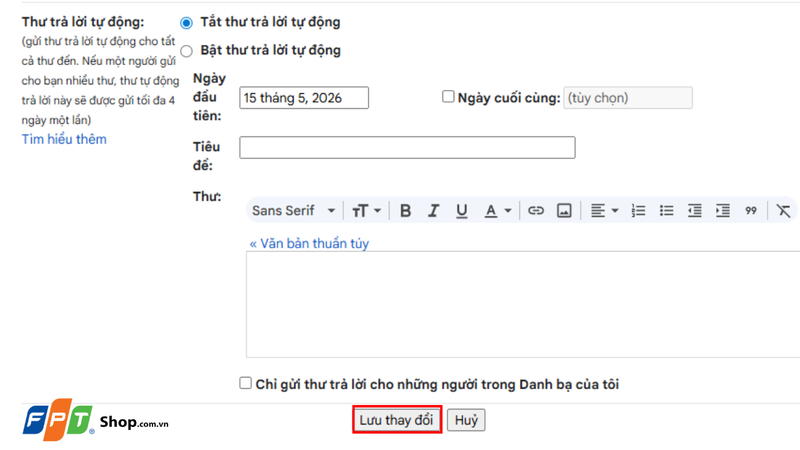This screenshot has height=450, width=800.
Task: Create a numbered list
Action: click(638, 211)
